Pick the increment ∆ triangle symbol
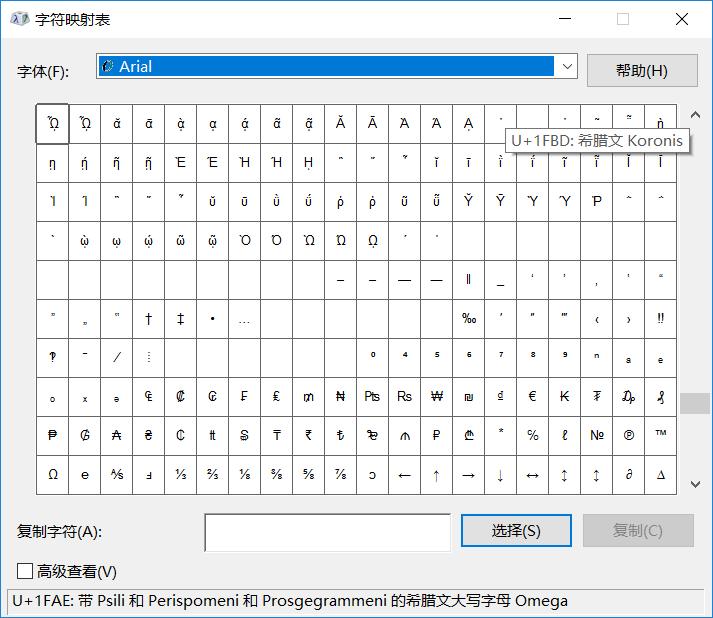Viewport: 713px width, 618px height. 661,475
